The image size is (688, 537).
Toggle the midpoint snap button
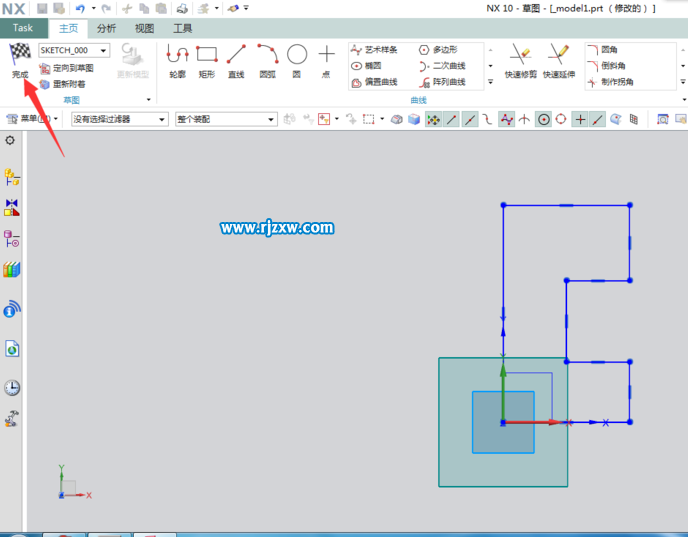469,119
